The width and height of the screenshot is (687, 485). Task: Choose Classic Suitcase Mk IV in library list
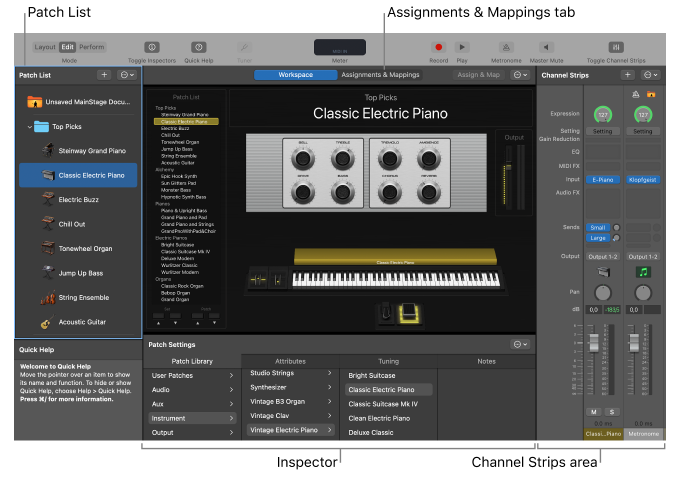point(388,404)
